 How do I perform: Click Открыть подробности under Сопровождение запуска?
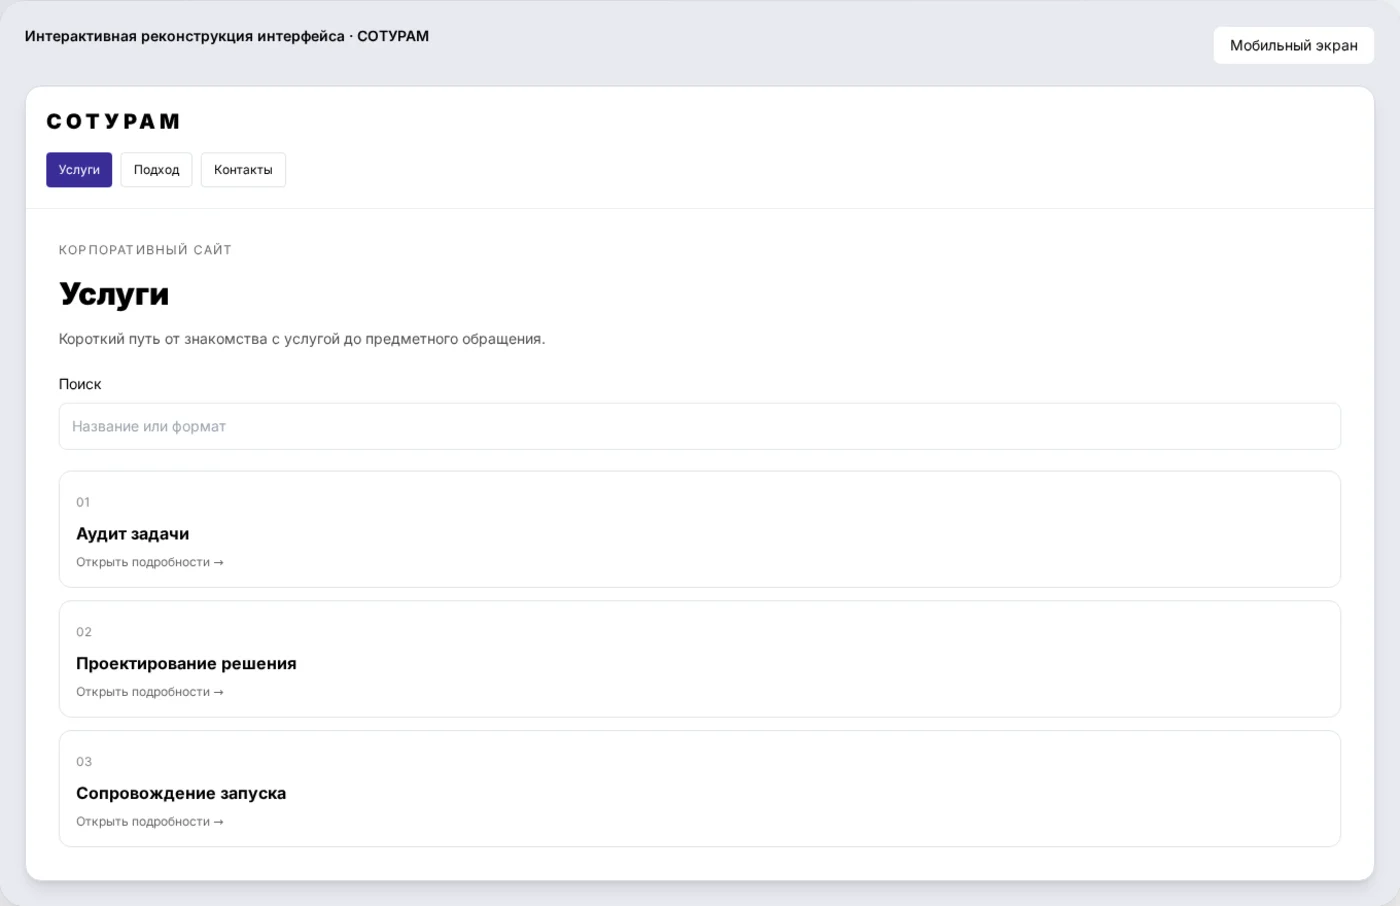pyautogui.click(x=149, y=822)
